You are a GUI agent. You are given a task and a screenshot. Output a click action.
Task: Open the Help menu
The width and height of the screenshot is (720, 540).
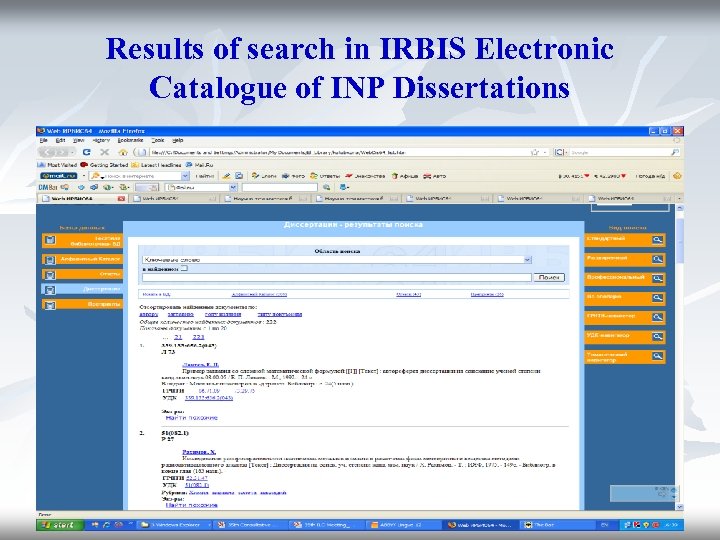pos(178,141)
